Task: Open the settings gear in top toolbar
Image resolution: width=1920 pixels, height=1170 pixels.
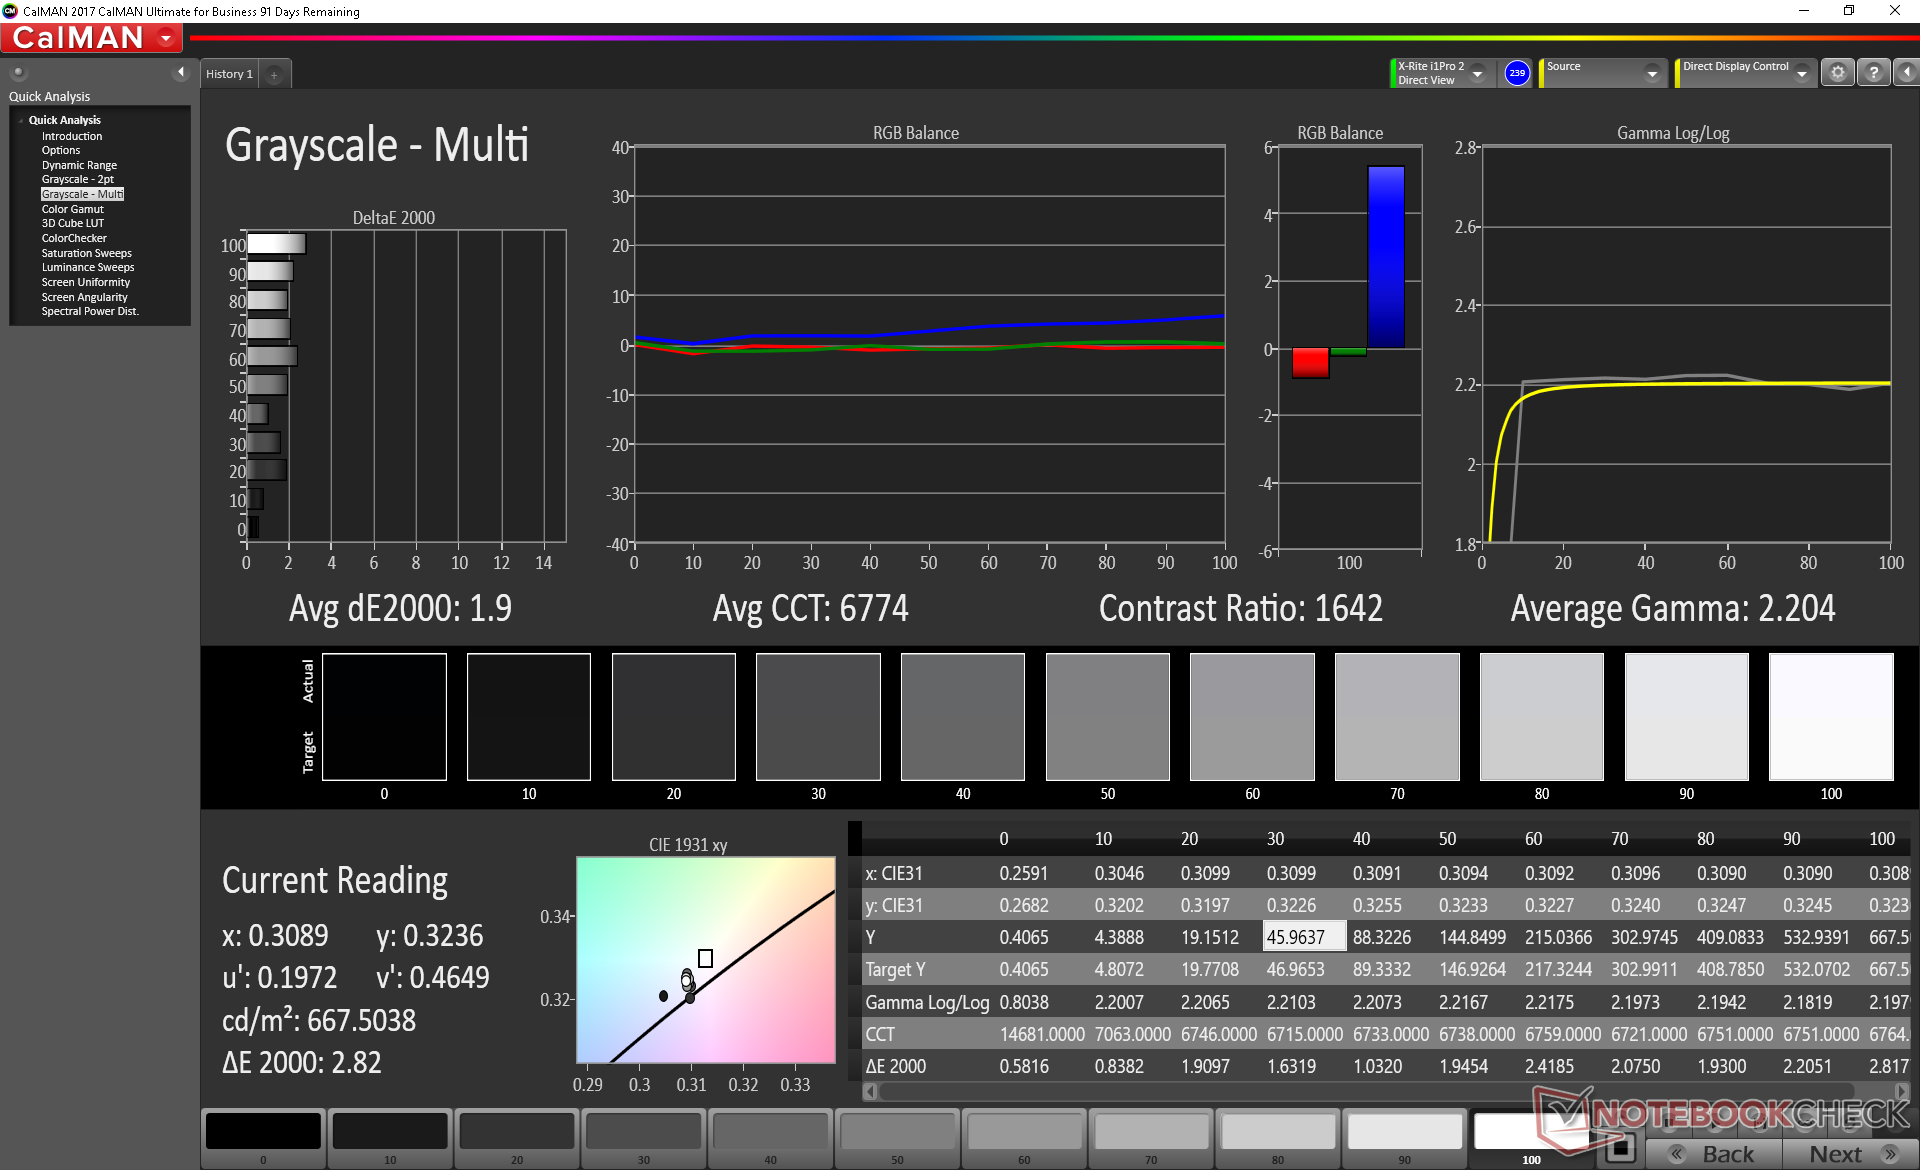Action: click(1837, 73)
